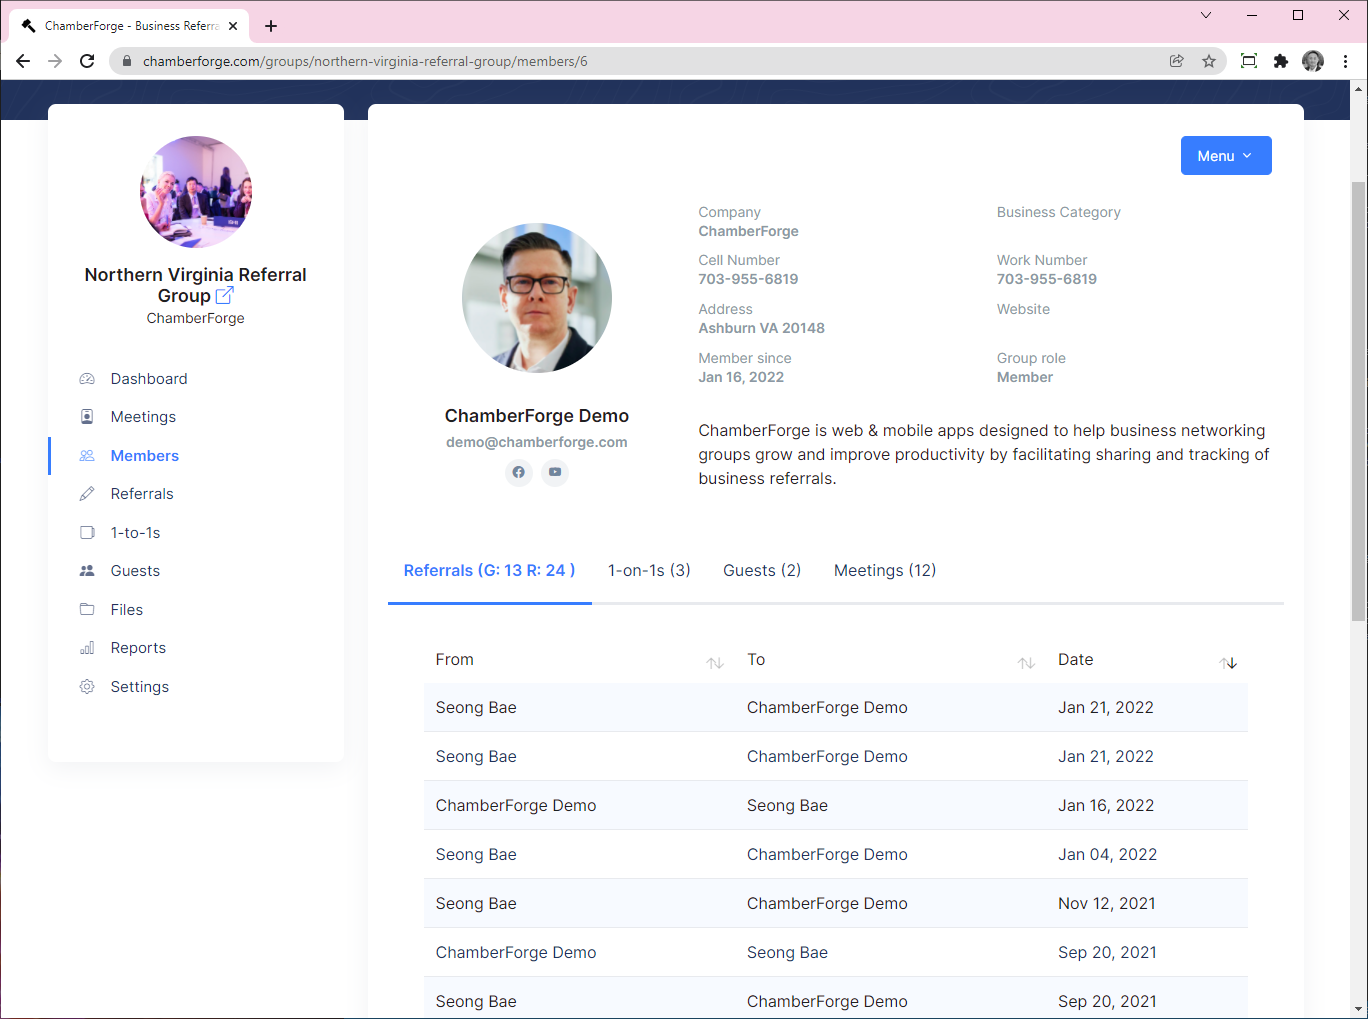1368x1019 pixels.
Task: Open Dashboard from the sidebar
Action: tap(148, 379)
